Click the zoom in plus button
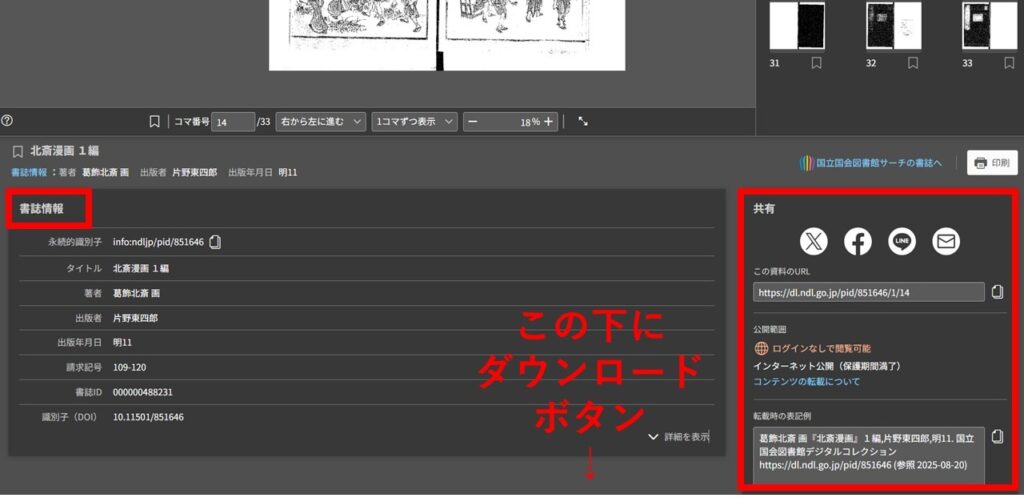Viewport: 1024px width, 498px height. click(x=549, y=122)
